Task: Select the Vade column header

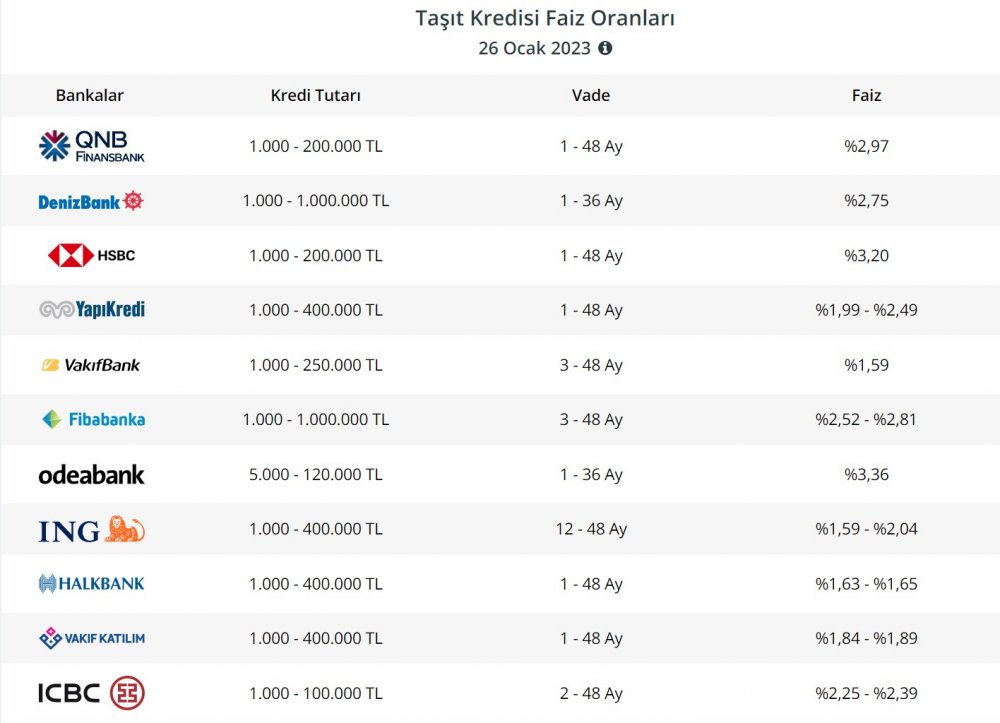Action: click(x=591, y=96)
